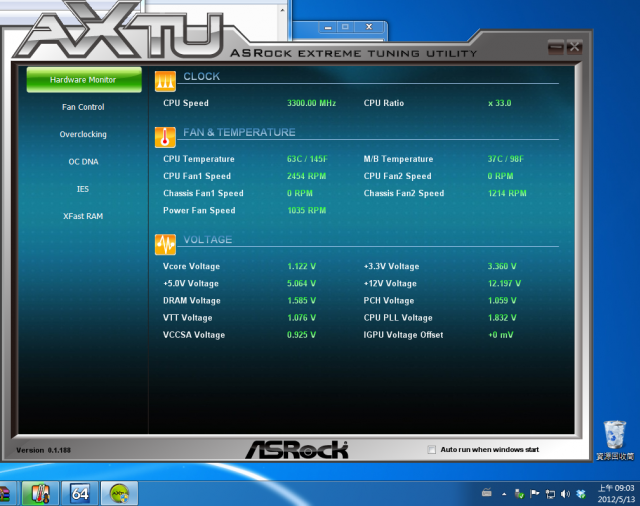
Task: Open the volume speaker tray icon
Action: click(565, 494)
